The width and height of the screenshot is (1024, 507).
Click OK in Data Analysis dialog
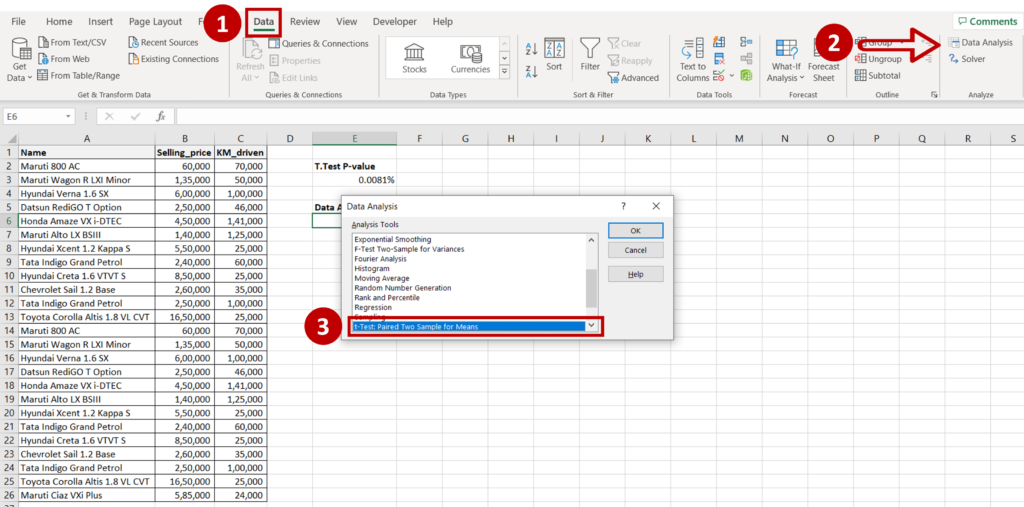pos(635,230)
